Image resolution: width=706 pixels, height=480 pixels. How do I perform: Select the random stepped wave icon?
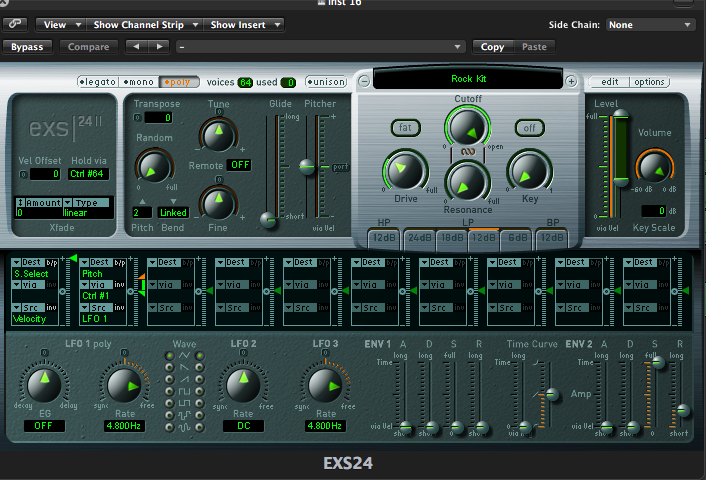[184, 415]
